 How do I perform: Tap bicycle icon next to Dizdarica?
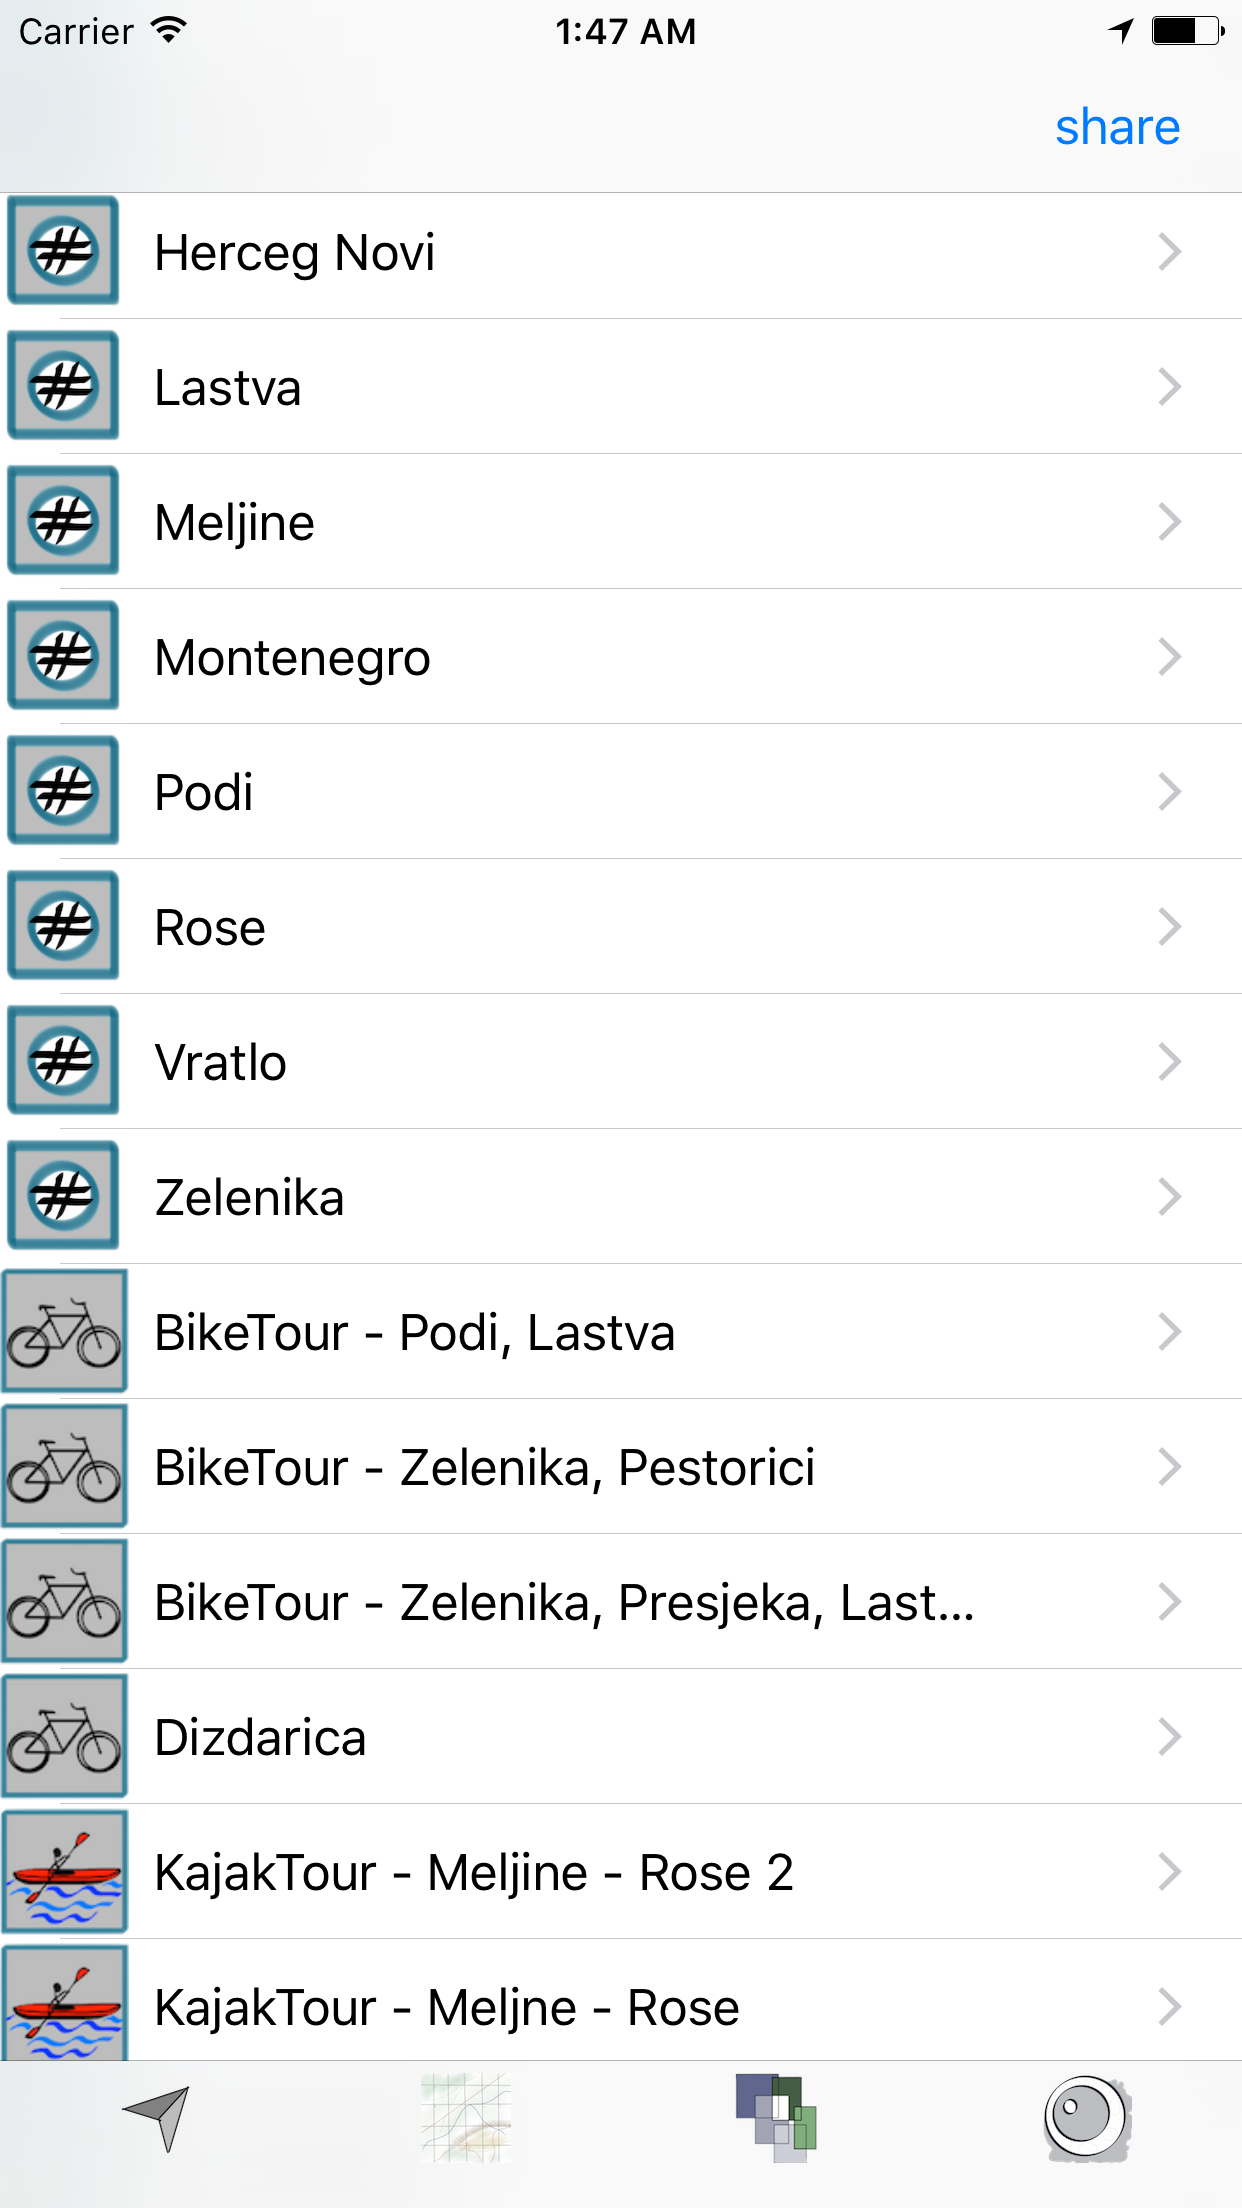[x=64, y=1737]
